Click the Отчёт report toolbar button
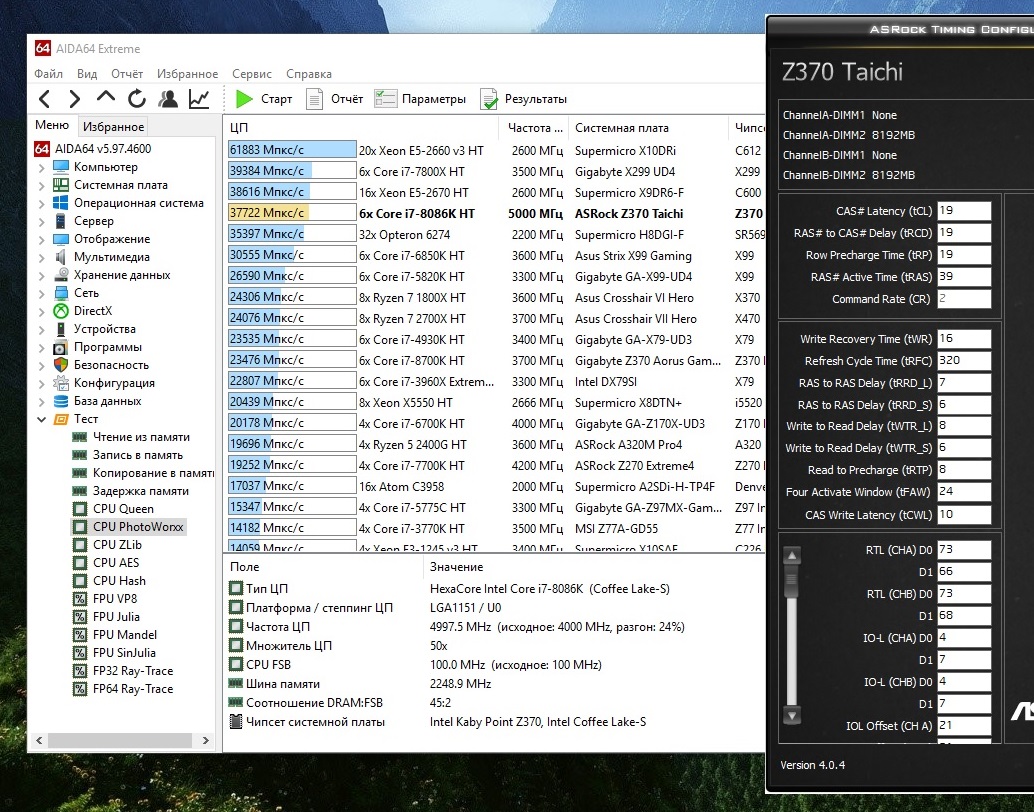 point(334,99)
